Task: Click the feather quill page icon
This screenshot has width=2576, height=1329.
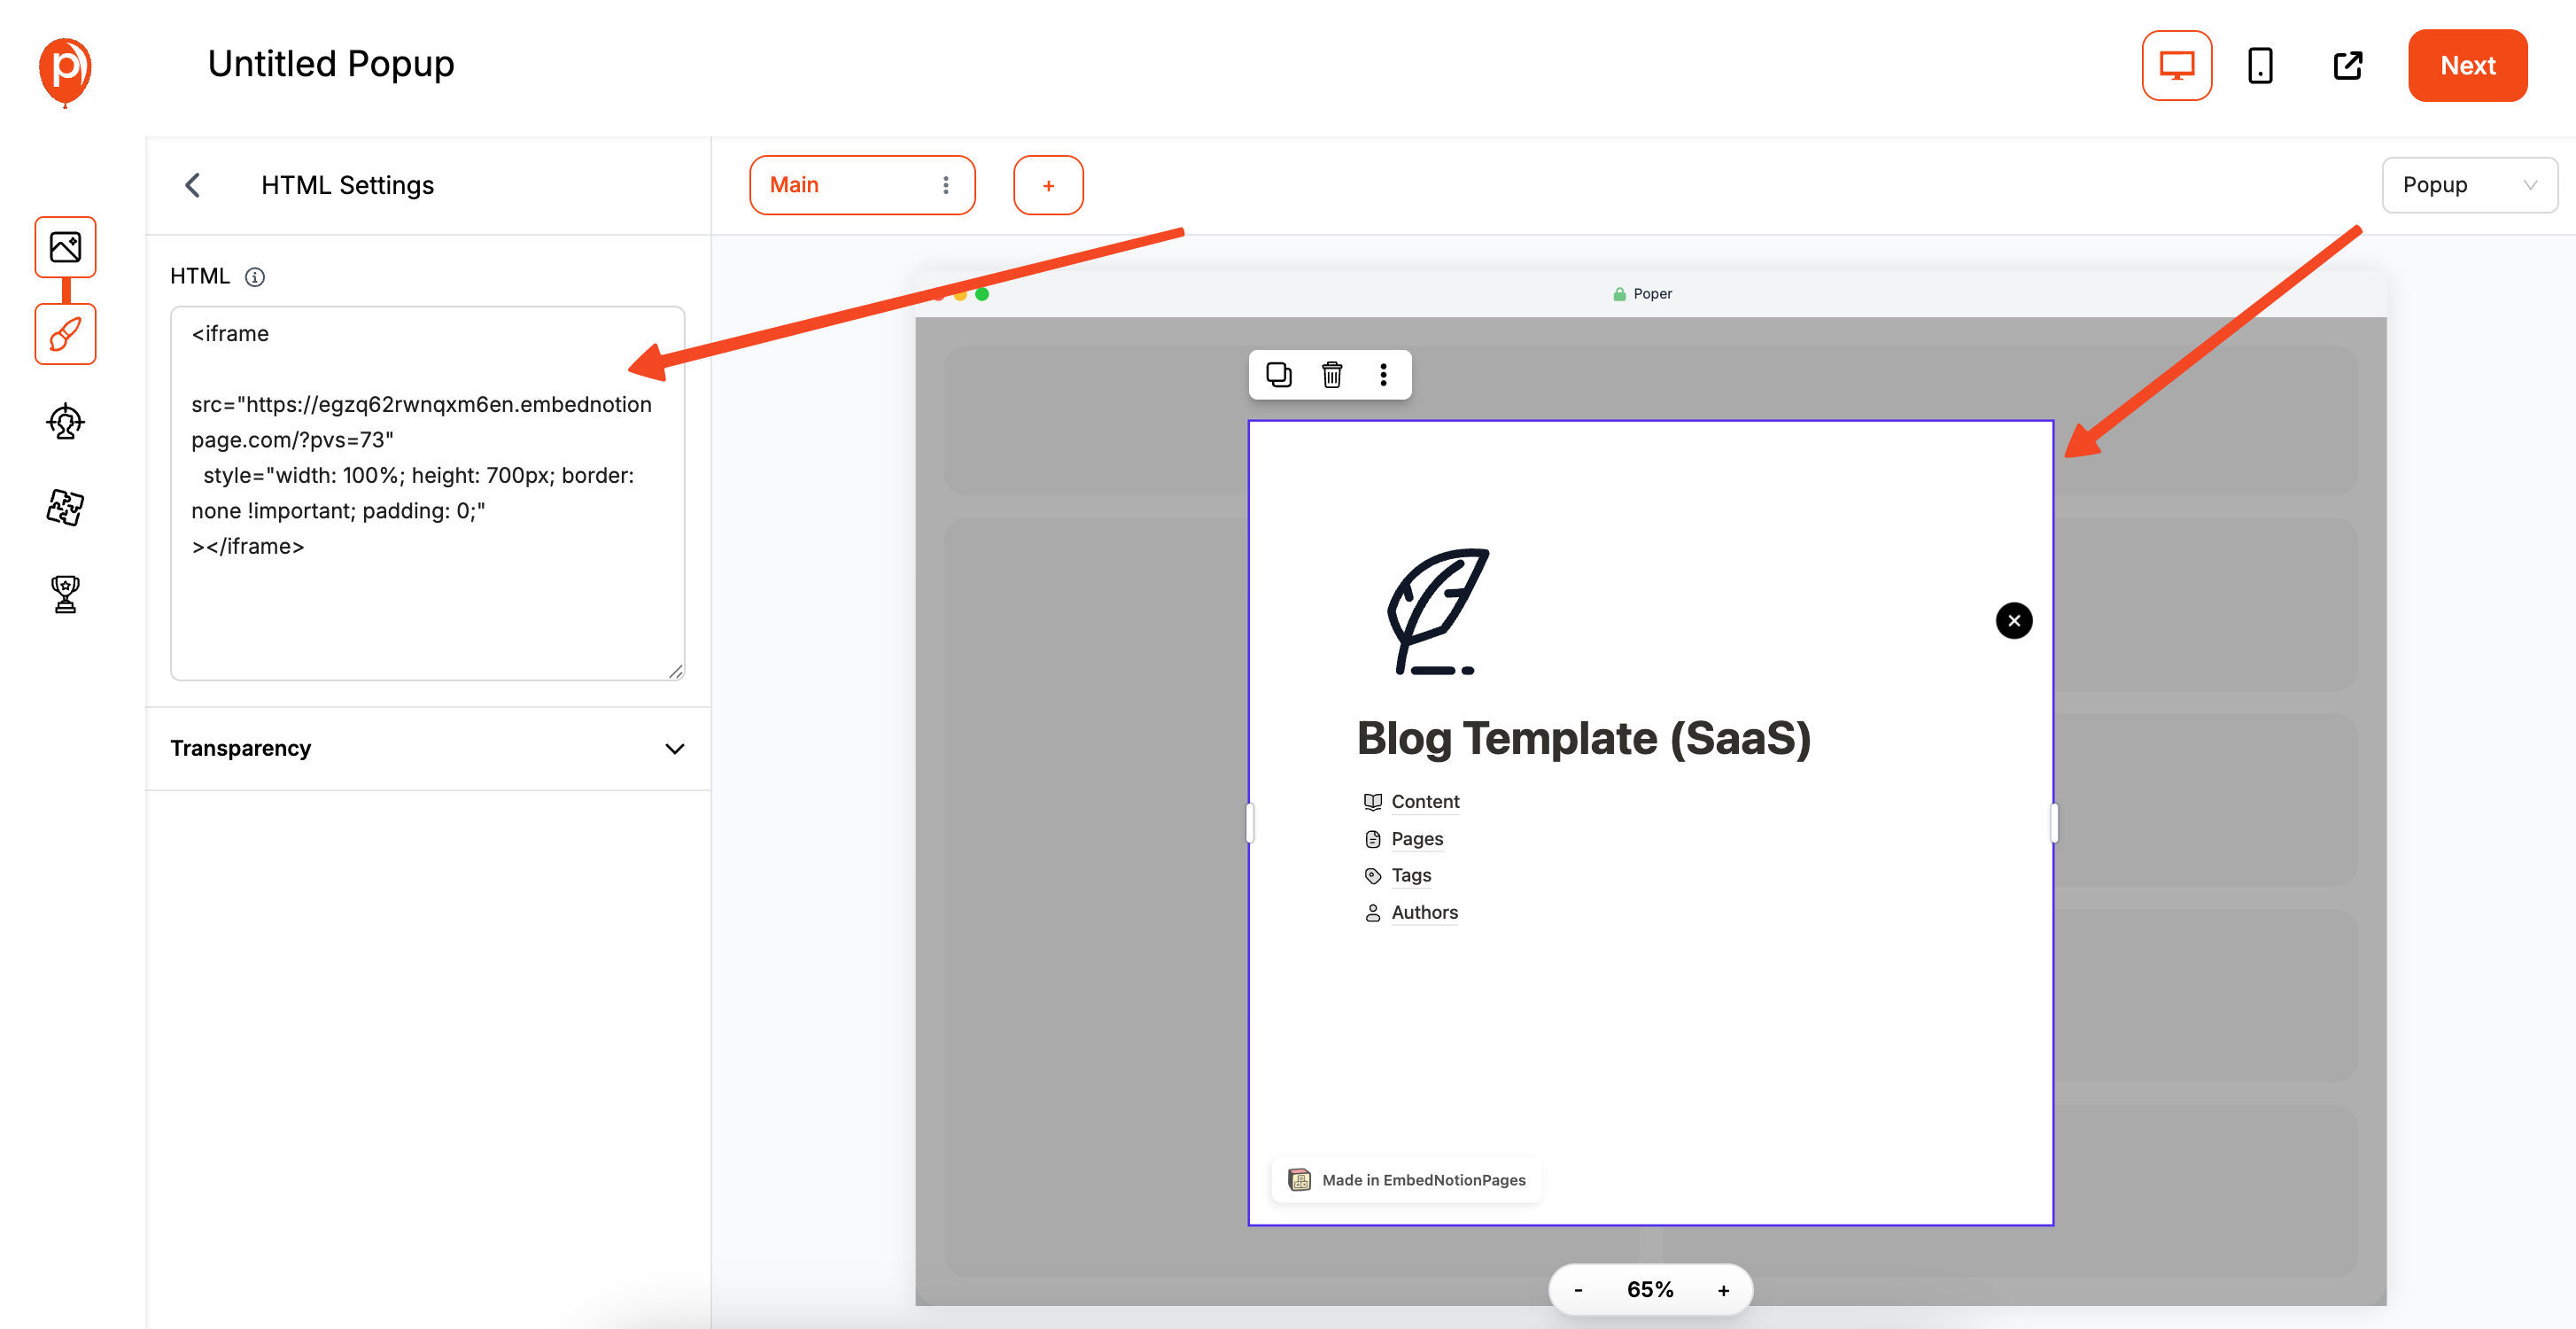Action: (x=1437, y=611)
